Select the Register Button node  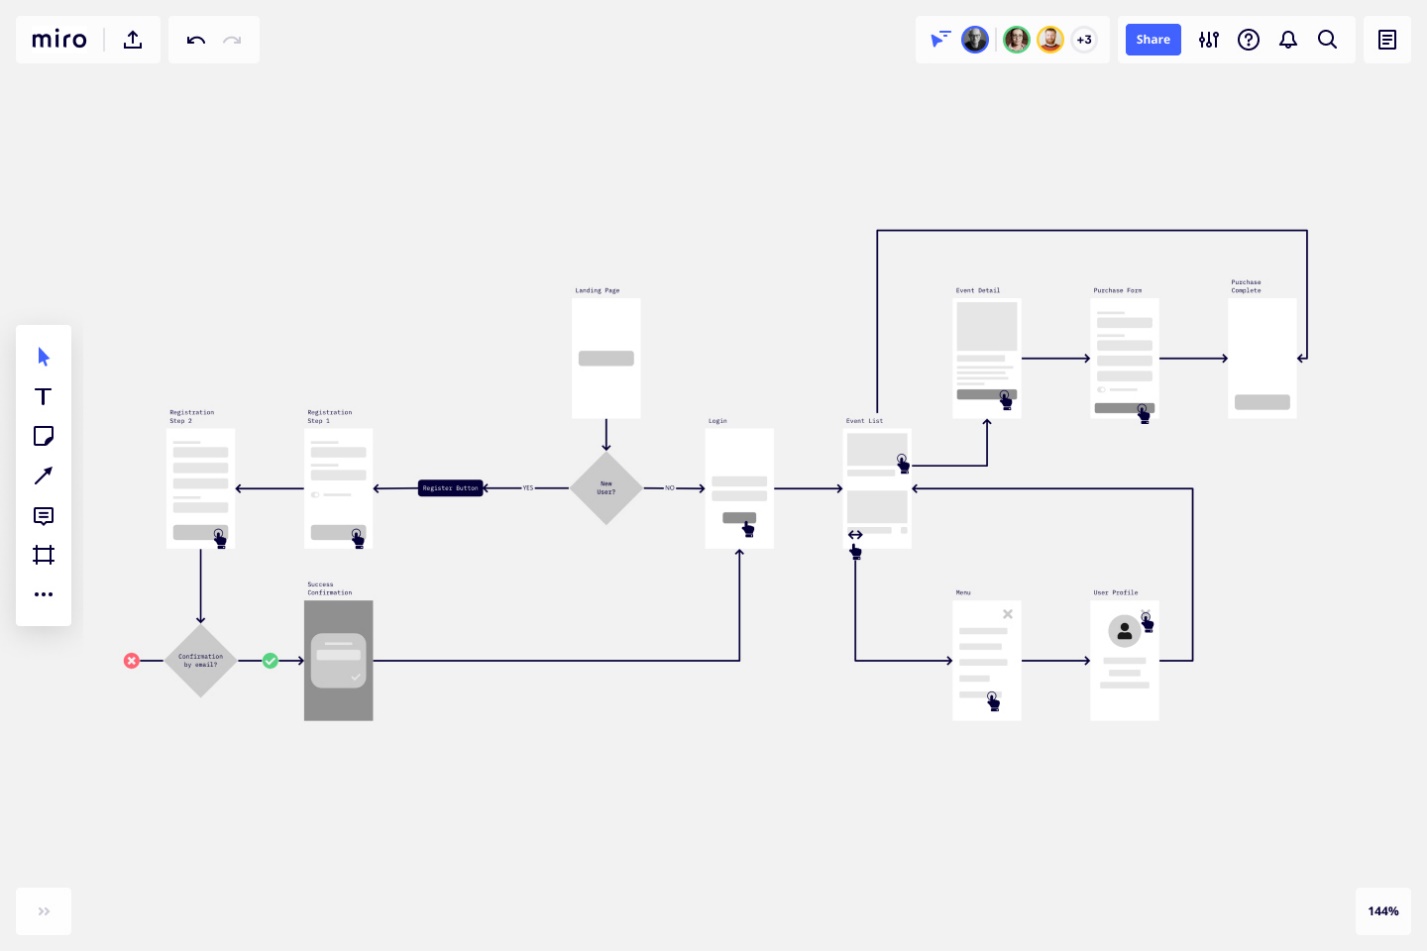coord(451,488)
